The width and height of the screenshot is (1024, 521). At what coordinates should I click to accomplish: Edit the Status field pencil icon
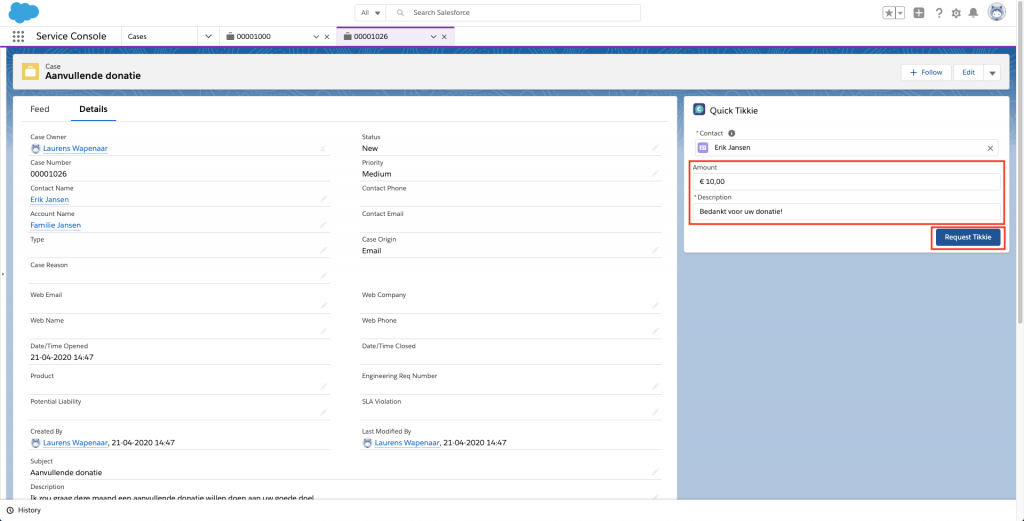(x=656, y=148)
